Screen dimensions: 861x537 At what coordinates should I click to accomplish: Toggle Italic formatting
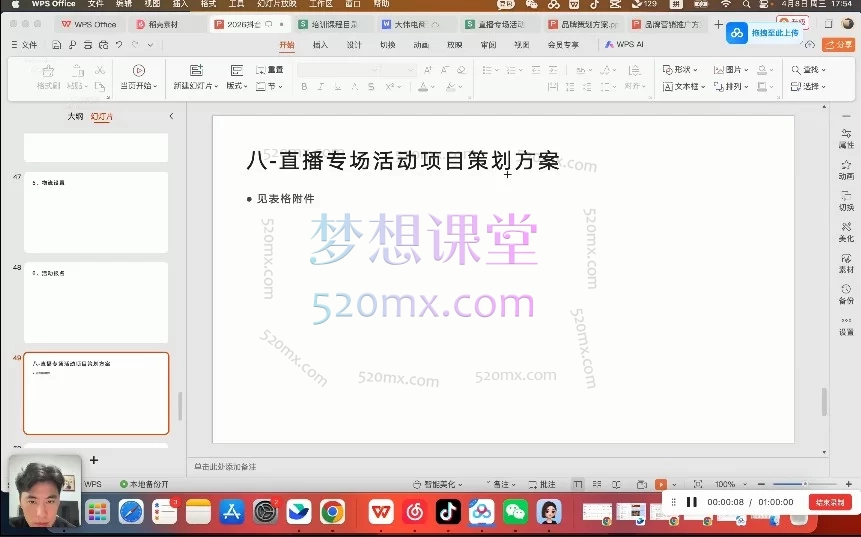point(321,87)
